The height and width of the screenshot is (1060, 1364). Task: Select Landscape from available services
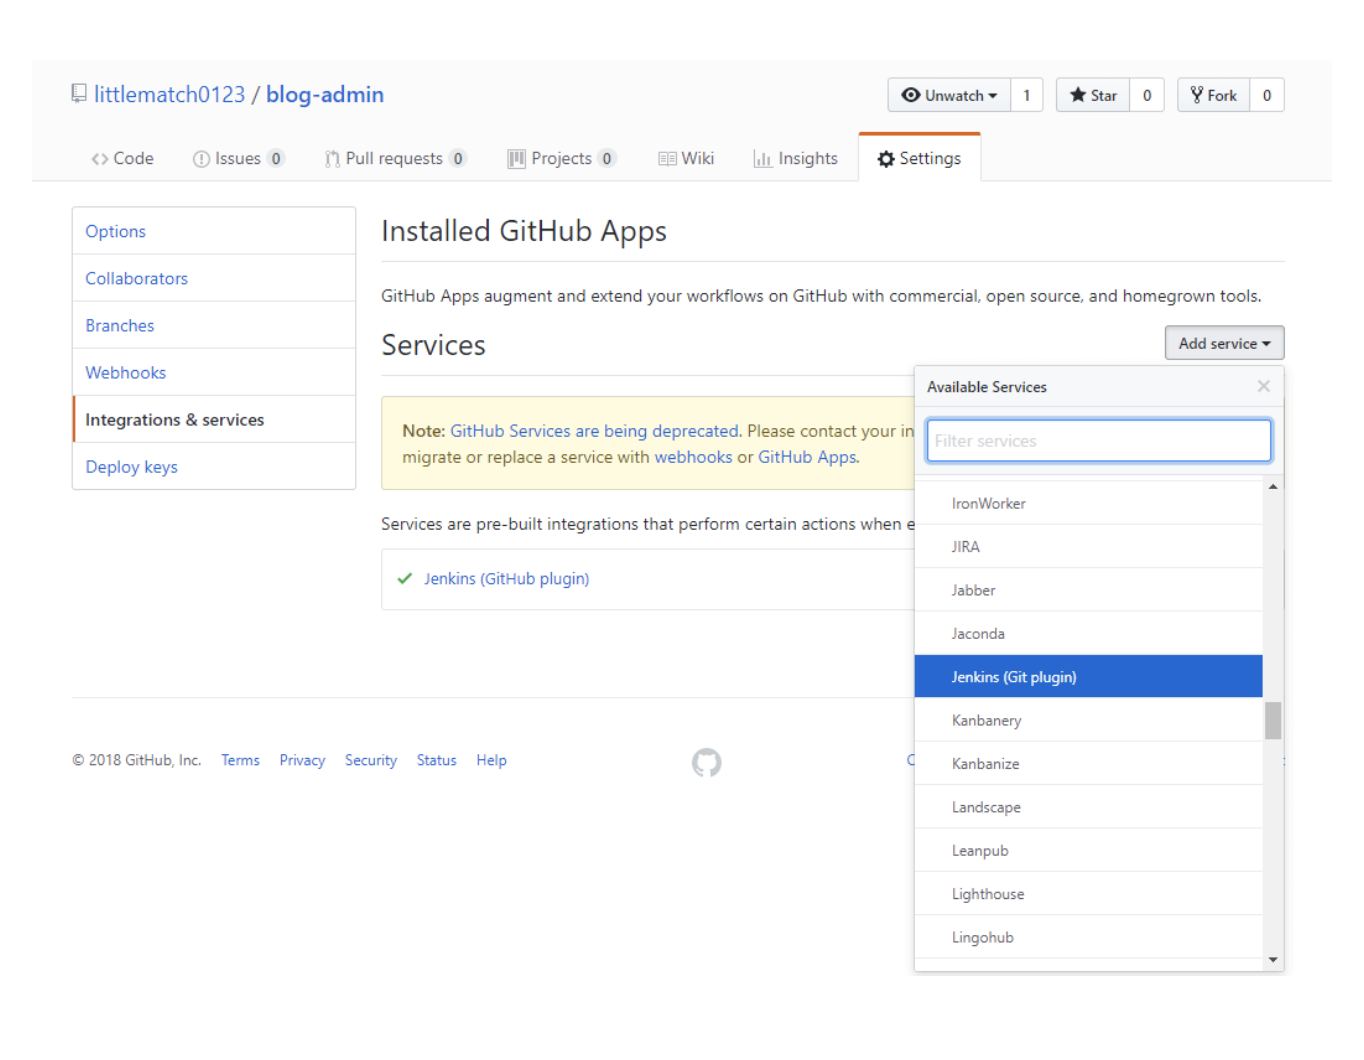coord(1089,807)
